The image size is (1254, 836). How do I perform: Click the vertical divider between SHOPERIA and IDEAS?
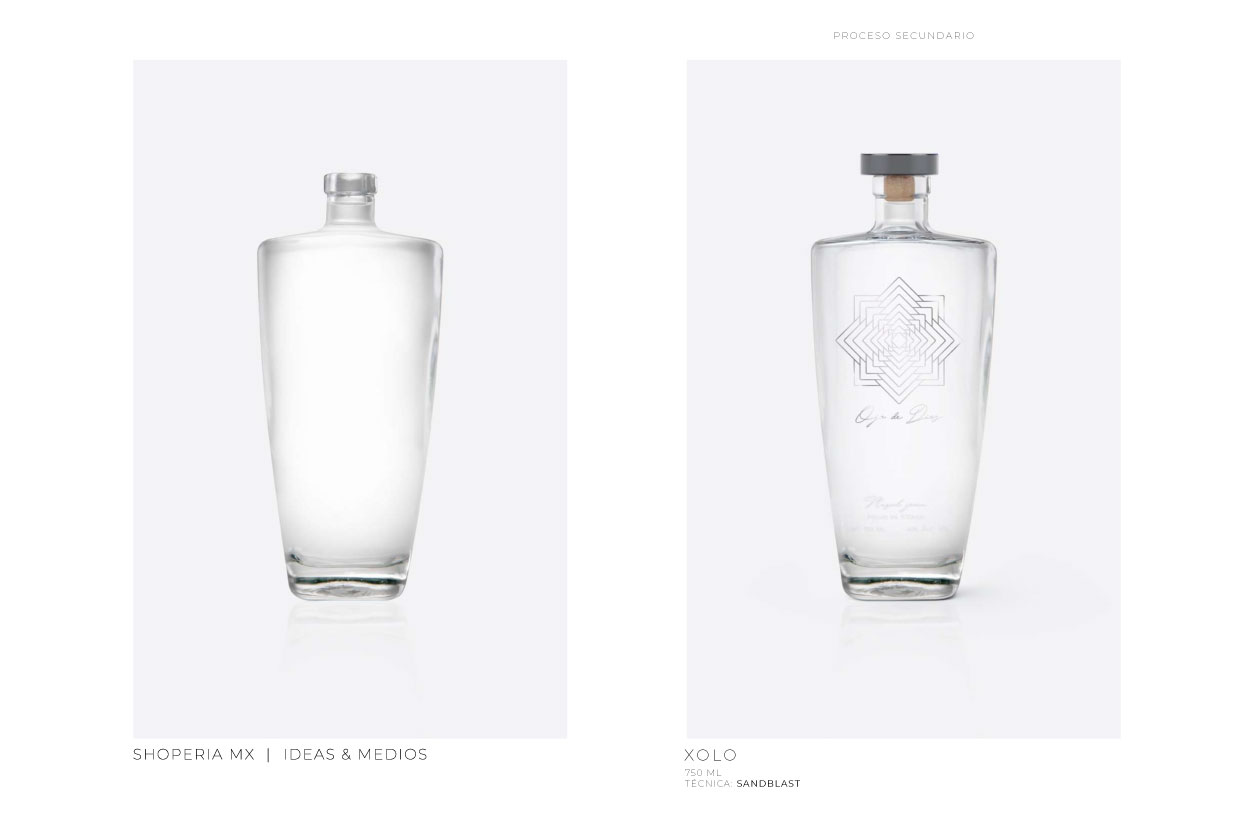tap(269, 754)
